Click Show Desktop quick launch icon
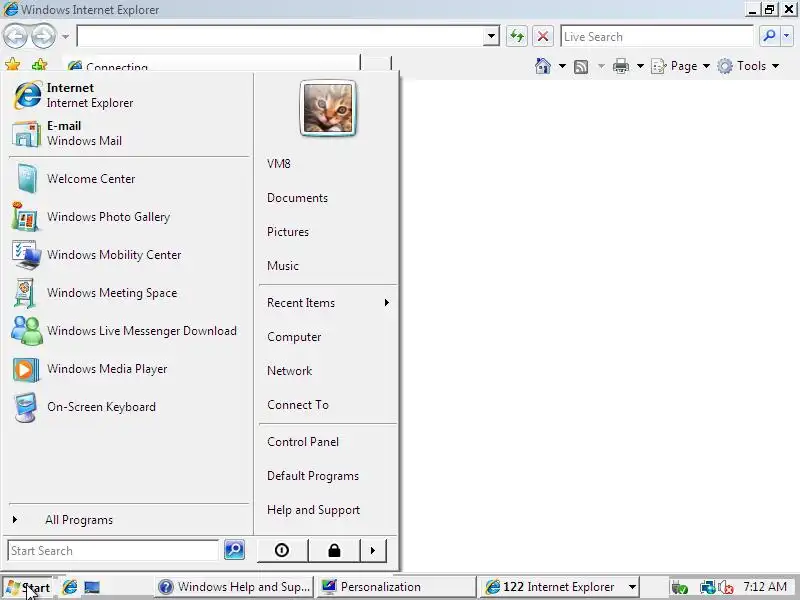Viewport: 800px width, 600px height. coord(92,587)
